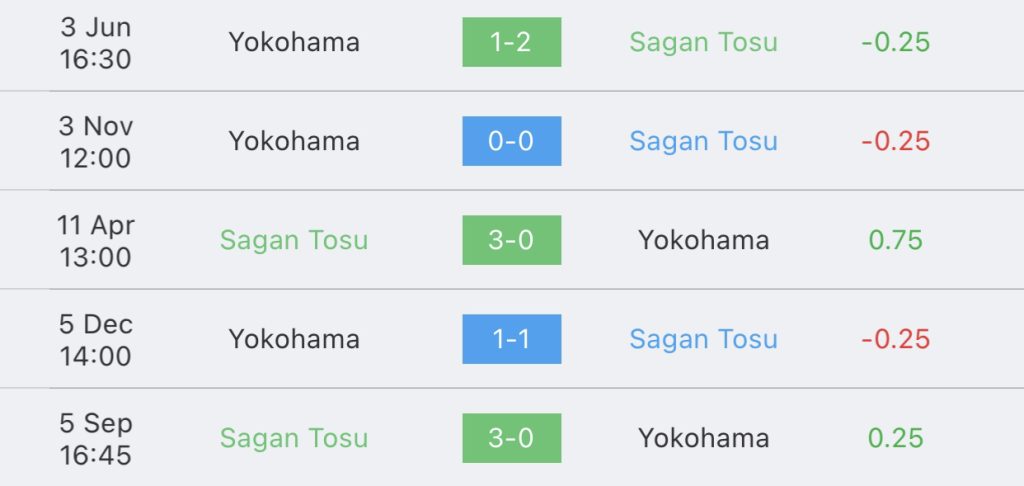Viewport: 1024px width, 486px height.
Task: Open Yokohama home team in 3 Nov match
Action: 294,141
